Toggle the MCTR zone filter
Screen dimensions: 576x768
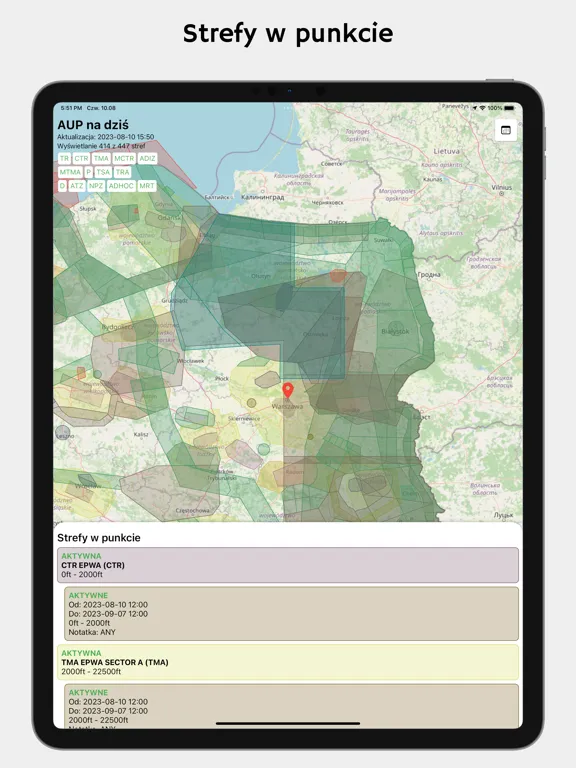click(x=124, y=158)
